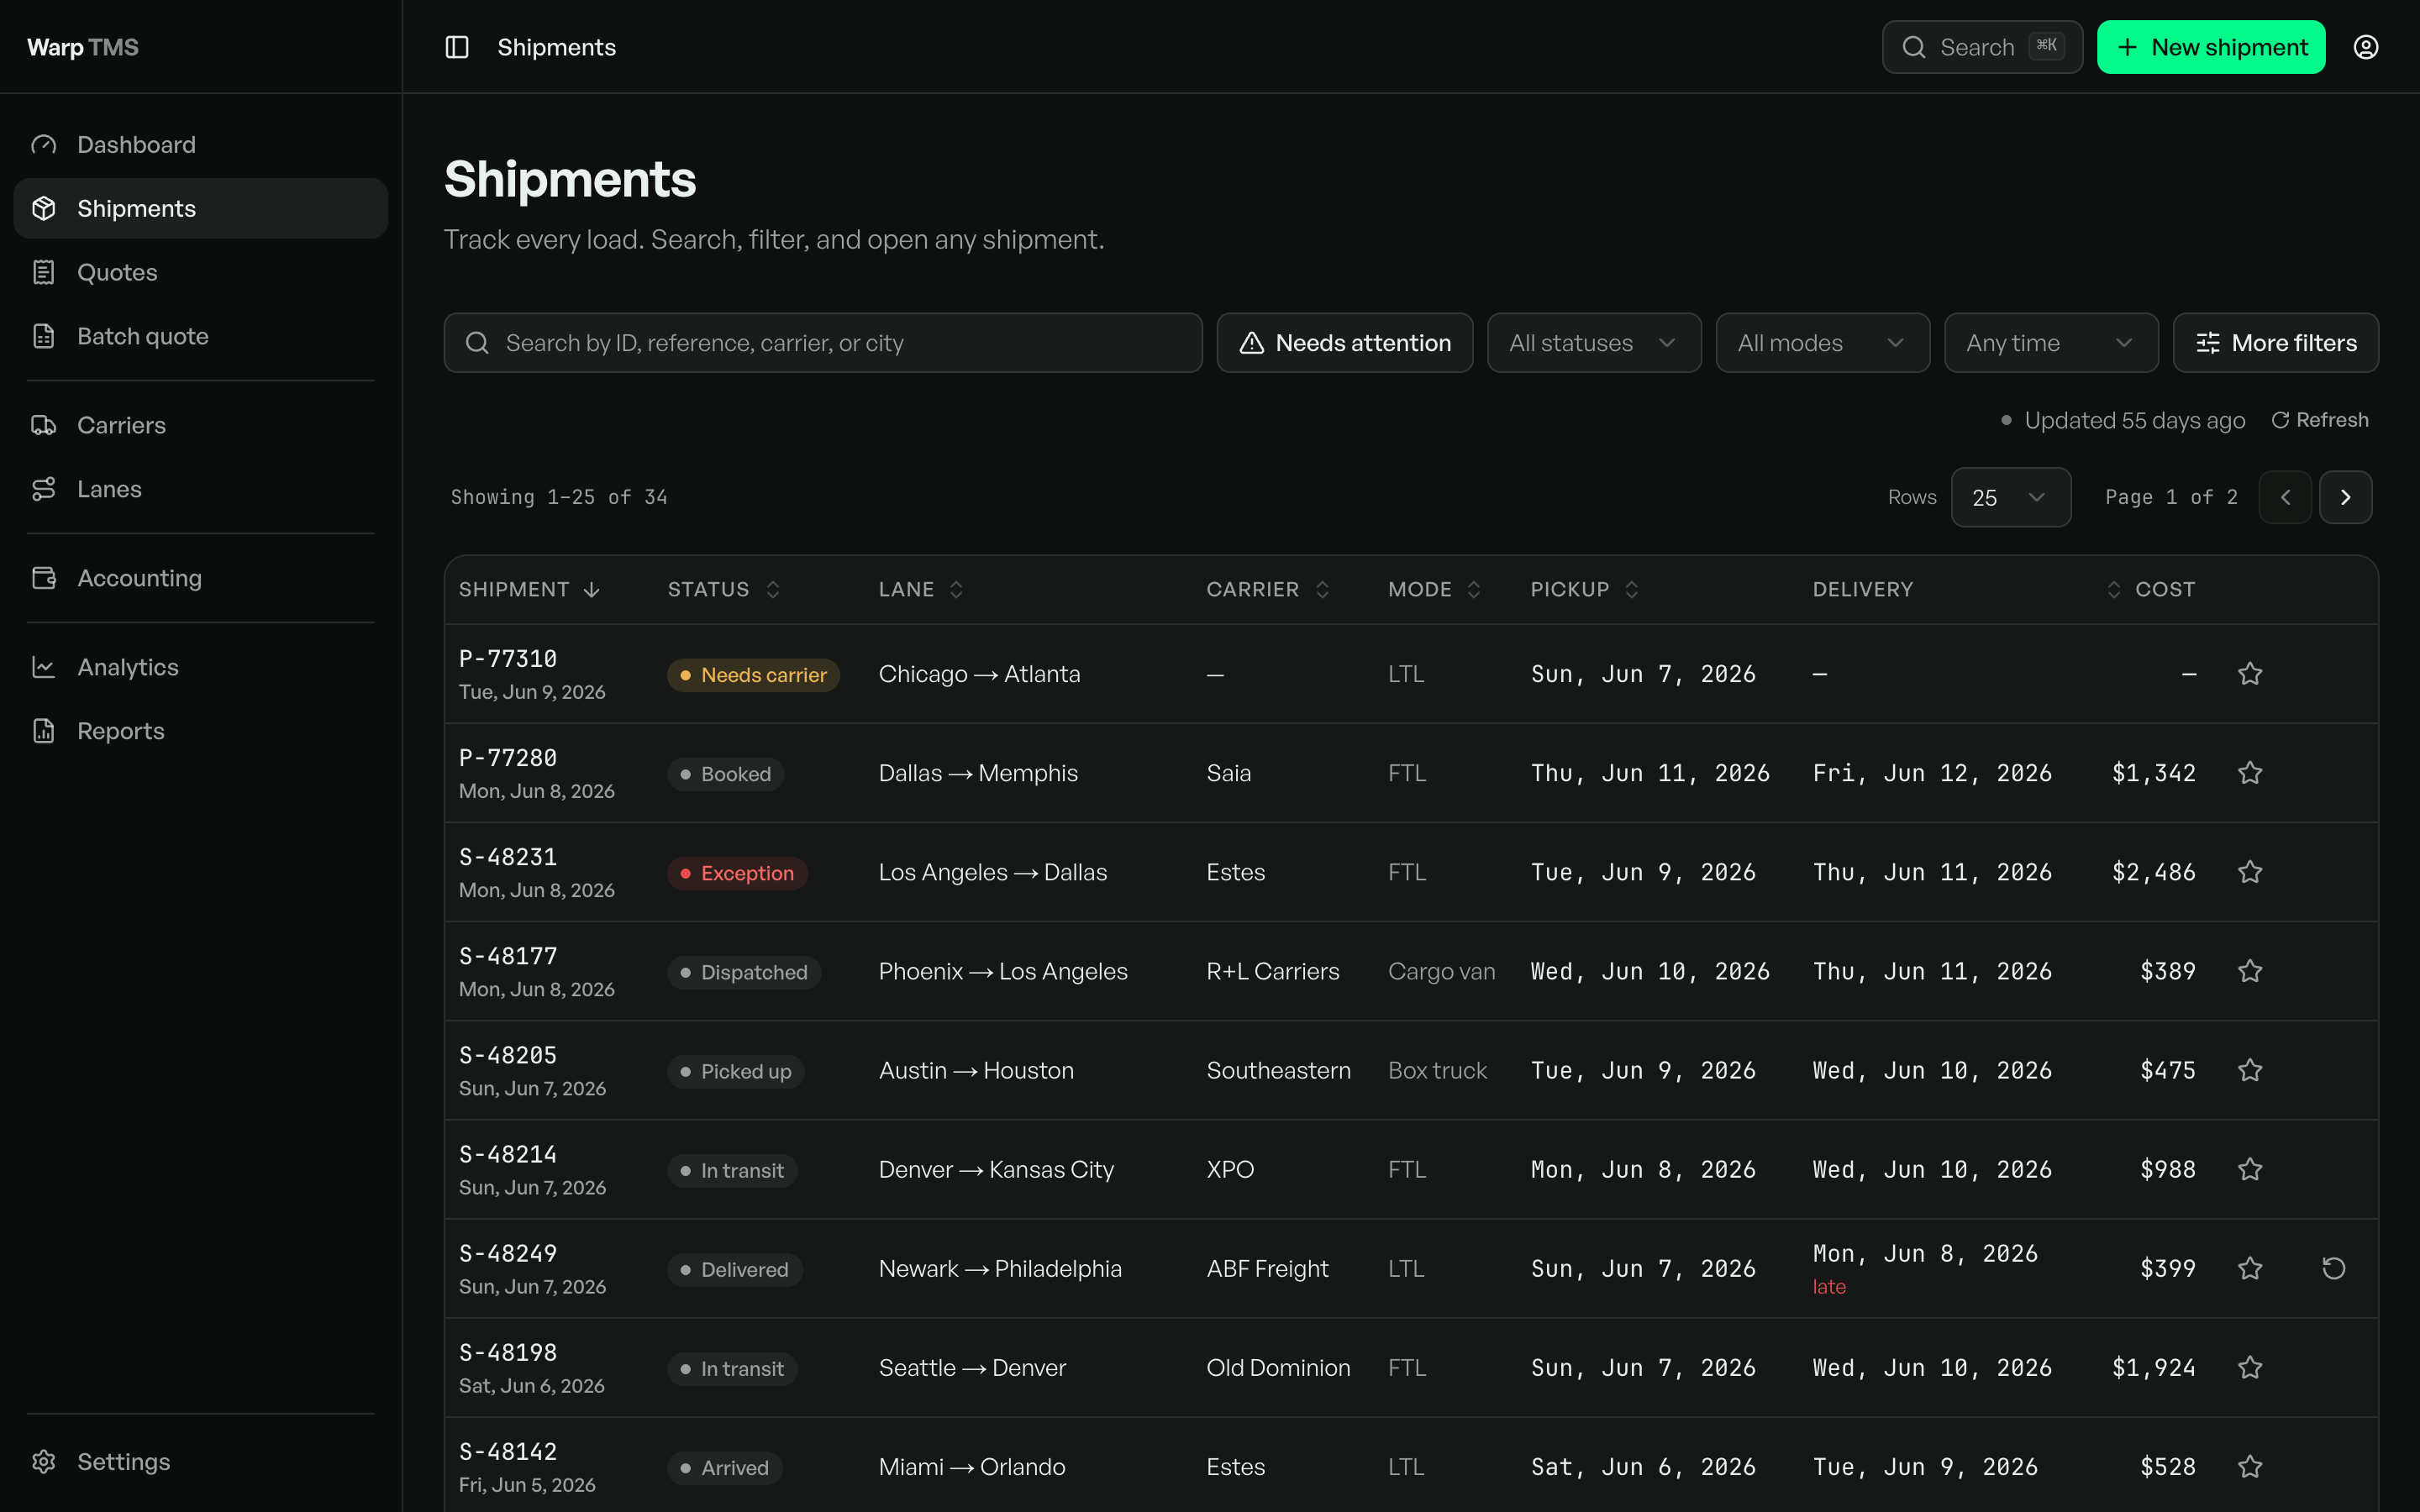Open shipment P-77310
This screenshot has width=2420, height=1512.
(x=508, y=659)
